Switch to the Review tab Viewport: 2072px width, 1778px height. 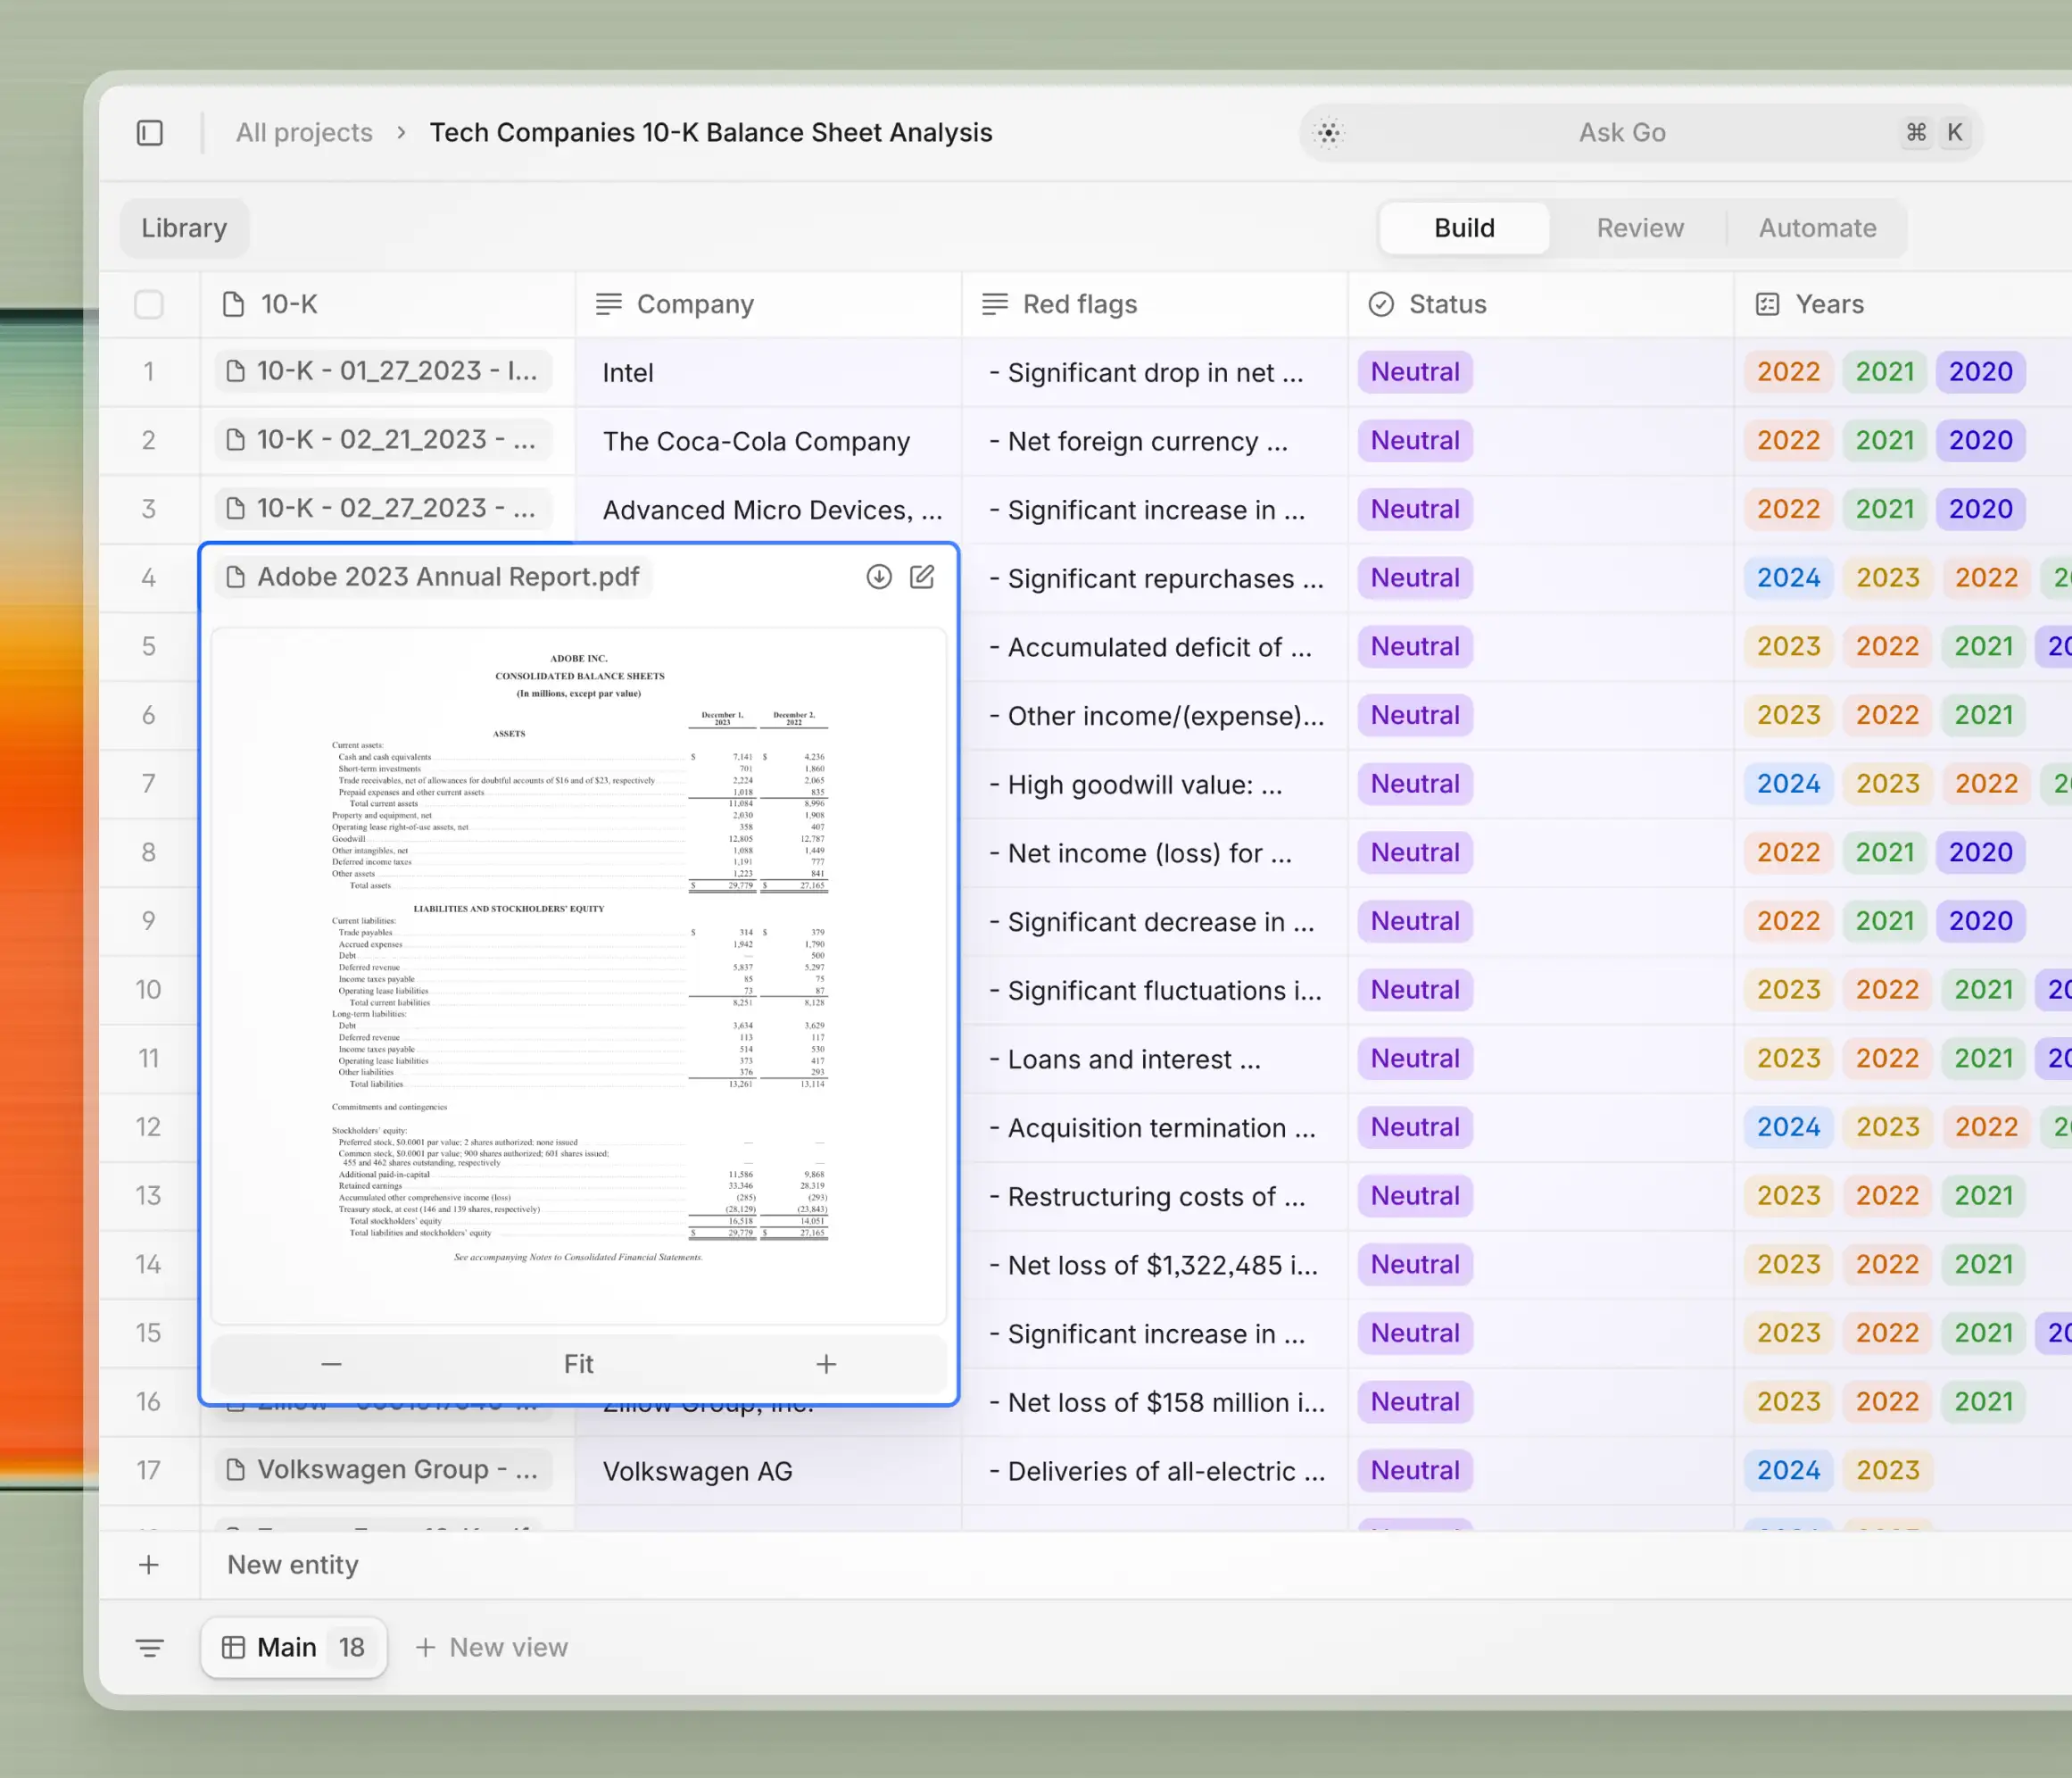click(x=1638, y=228)
